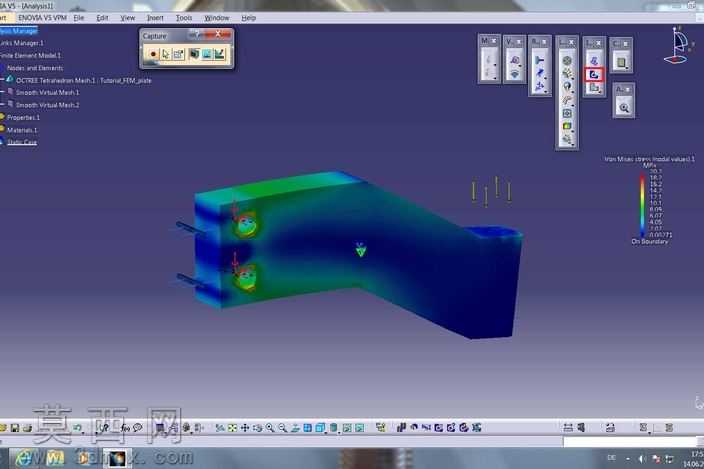Switch Capture toolbar to Pixel mode
This screenshot has width=704, height=469.
207,54
